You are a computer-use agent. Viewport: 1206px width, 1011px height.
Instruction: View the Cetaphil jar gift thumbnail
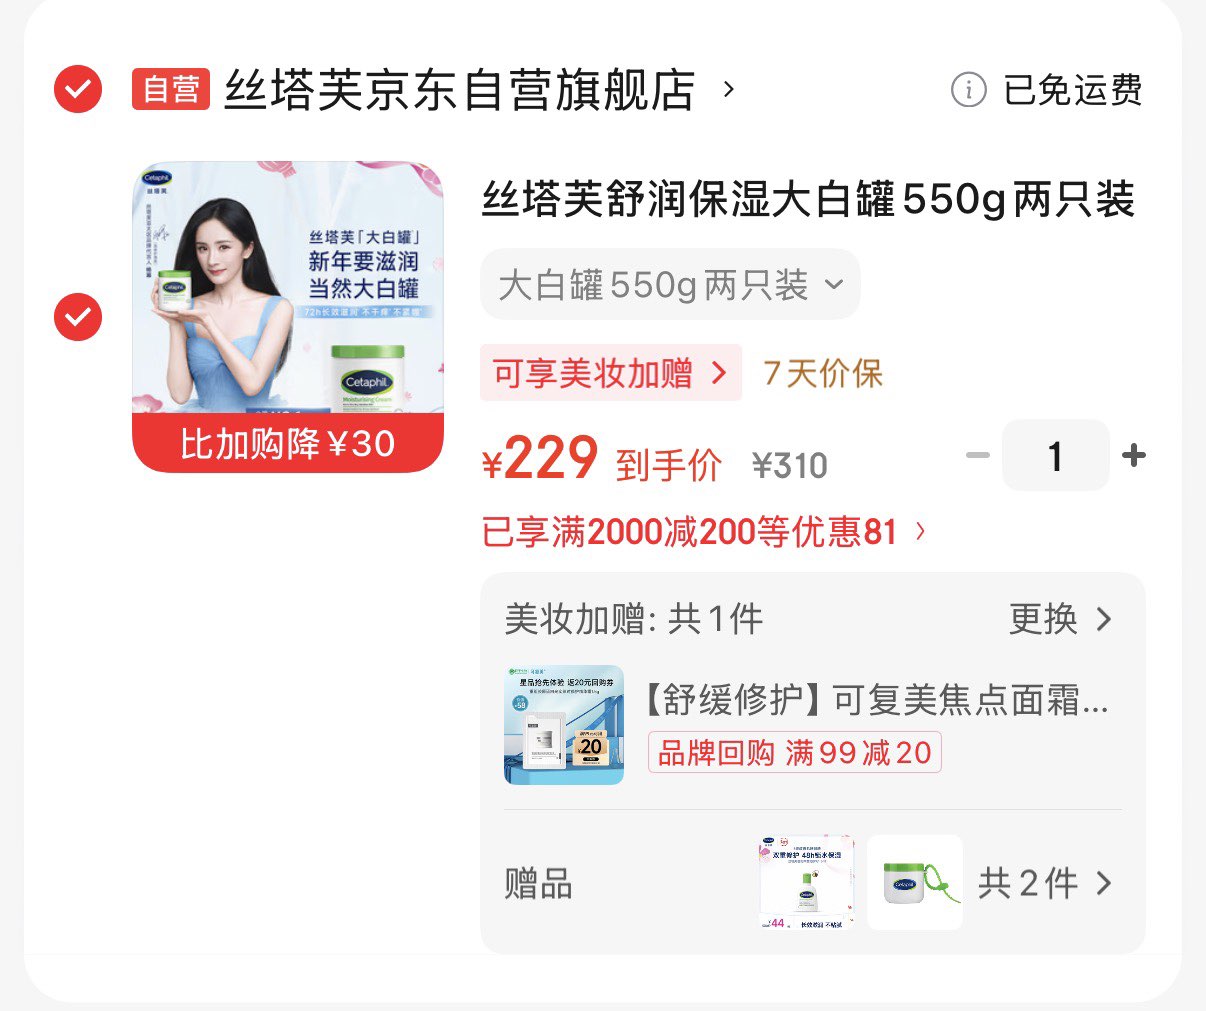tap(915, 883)
